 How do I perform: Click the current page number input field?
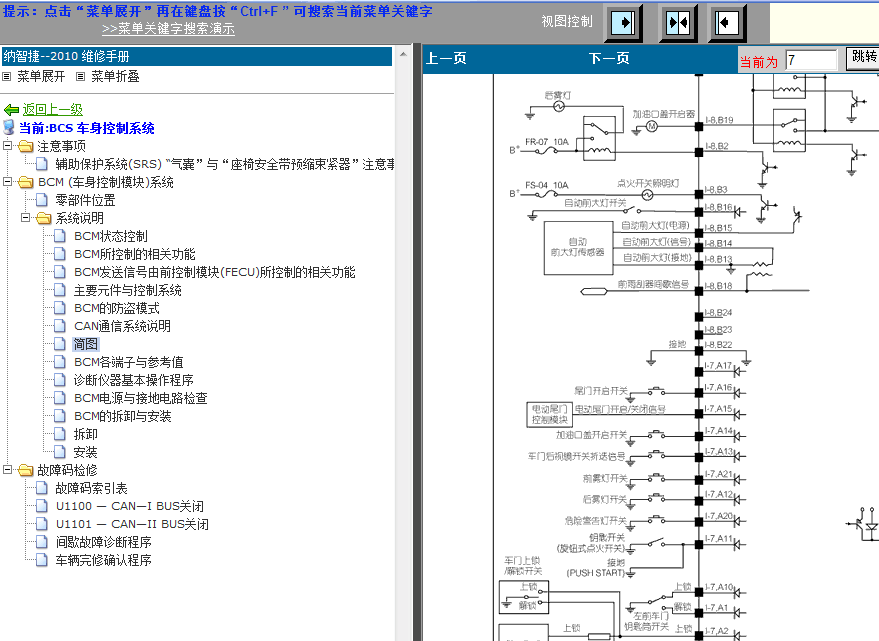click(810, 61)
